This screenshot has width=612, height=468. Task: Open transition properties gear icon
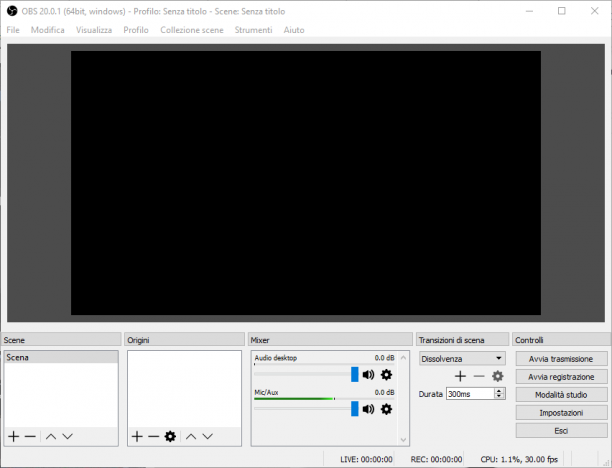(498, 376)
